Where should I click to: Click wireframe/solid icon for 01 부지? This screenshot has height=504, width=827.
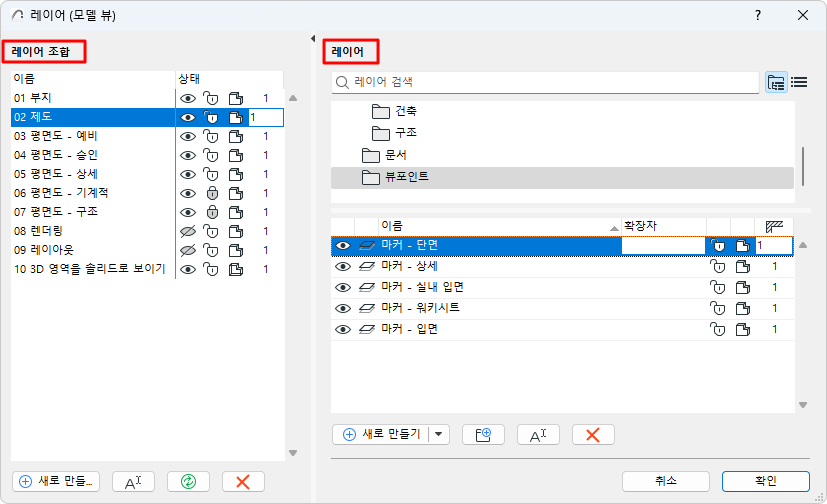click(x=236, y=98)
